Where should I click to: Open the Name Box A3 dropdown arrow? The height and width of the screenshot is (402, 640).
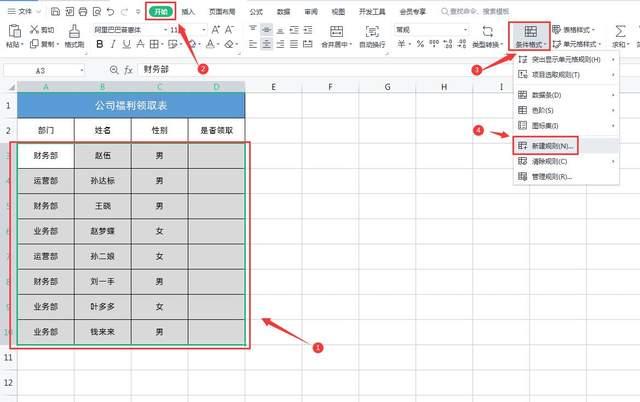point(82,71)
